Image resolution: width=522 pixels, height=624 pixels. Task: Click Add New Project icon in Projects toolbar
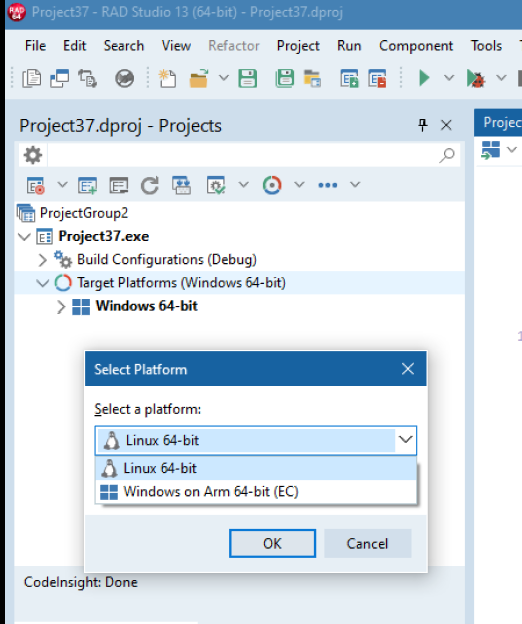(87, 185)
